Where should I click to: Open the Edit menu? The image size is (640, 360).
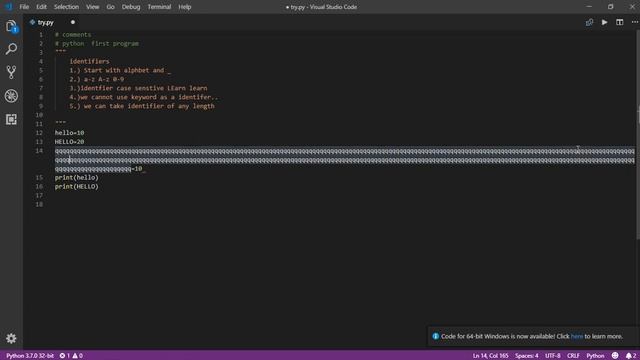click(41, 7)
